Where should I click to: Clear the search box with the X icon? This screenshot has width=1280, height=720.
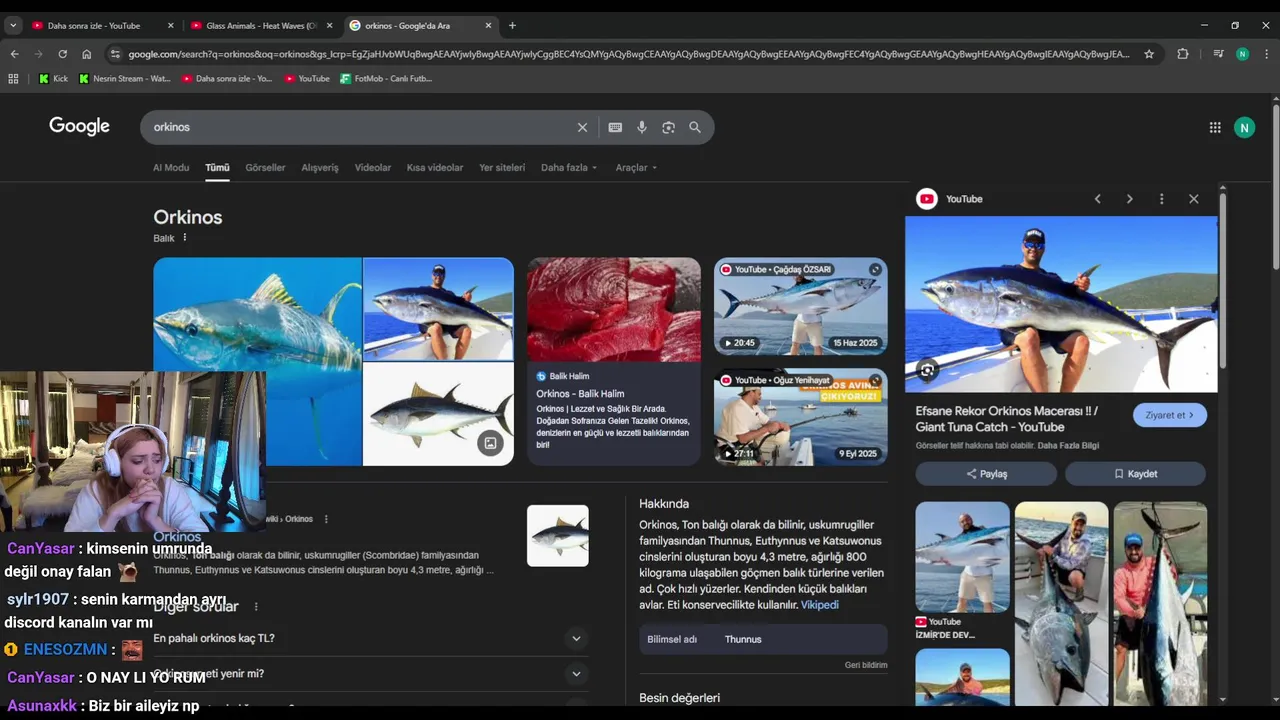pyautogui.click(x=582, y=127)
